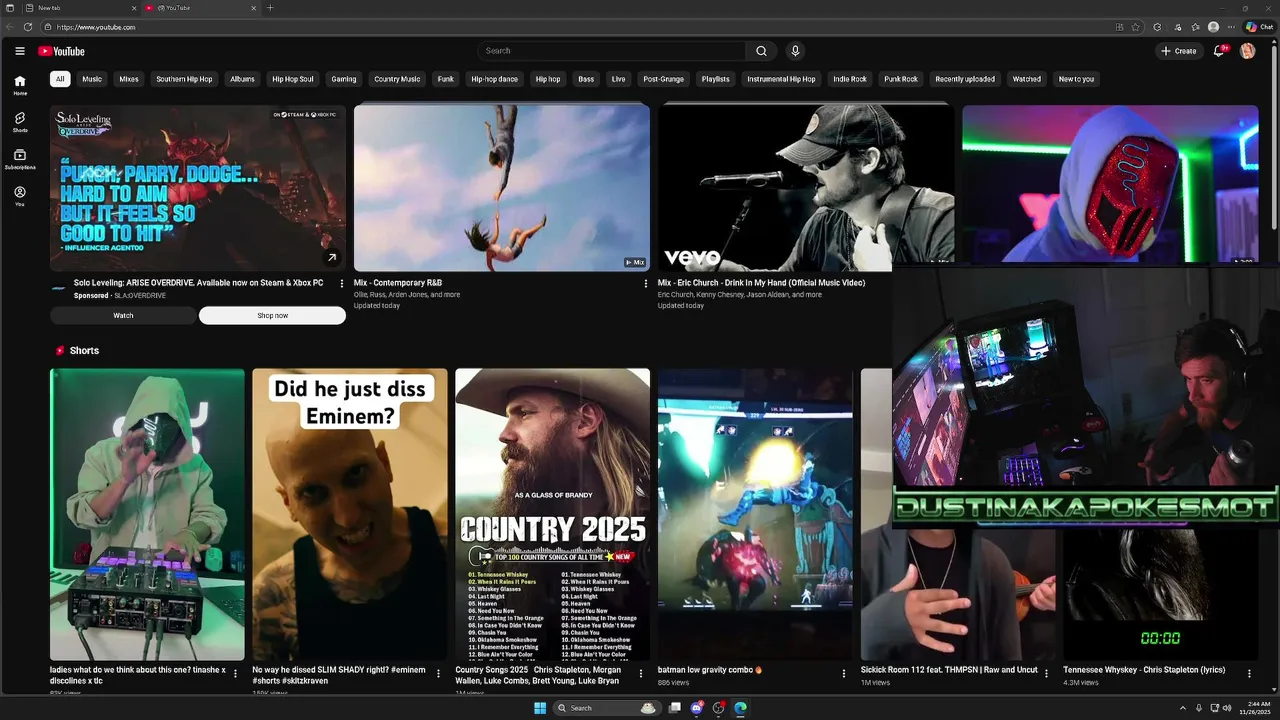Open the batman low gravity combo short thumbnail

(755, 514)
